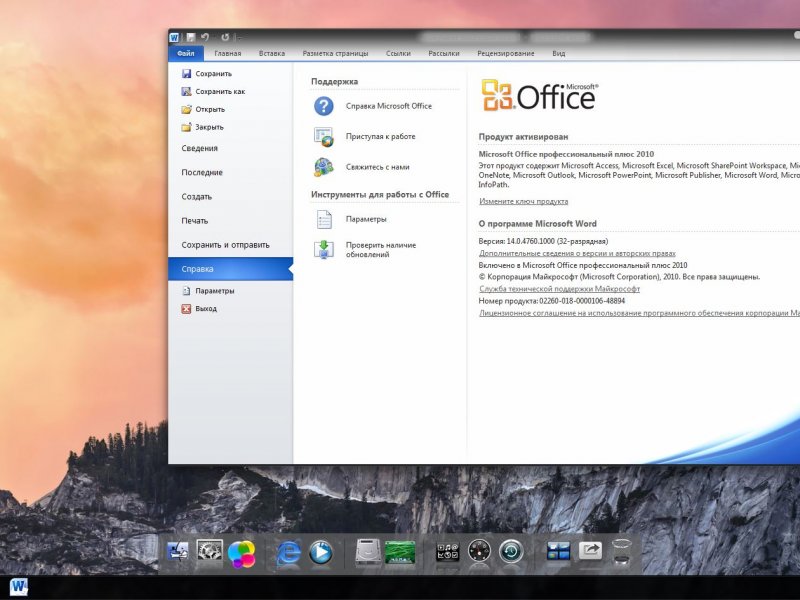
Task: Show the Последние documents section
Action: tap(202, 172)
